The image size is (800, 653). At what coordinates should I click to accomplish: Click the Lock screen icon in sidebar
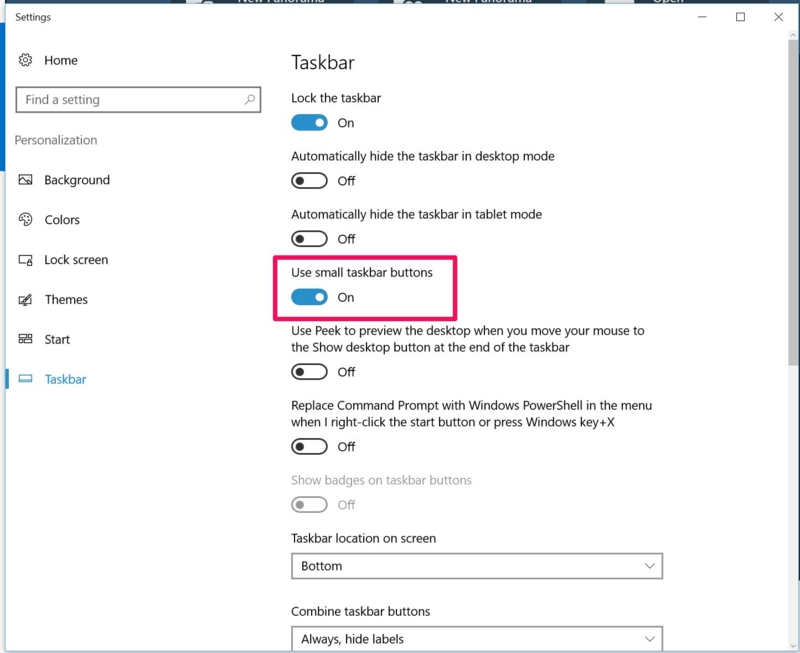(26, 260)
